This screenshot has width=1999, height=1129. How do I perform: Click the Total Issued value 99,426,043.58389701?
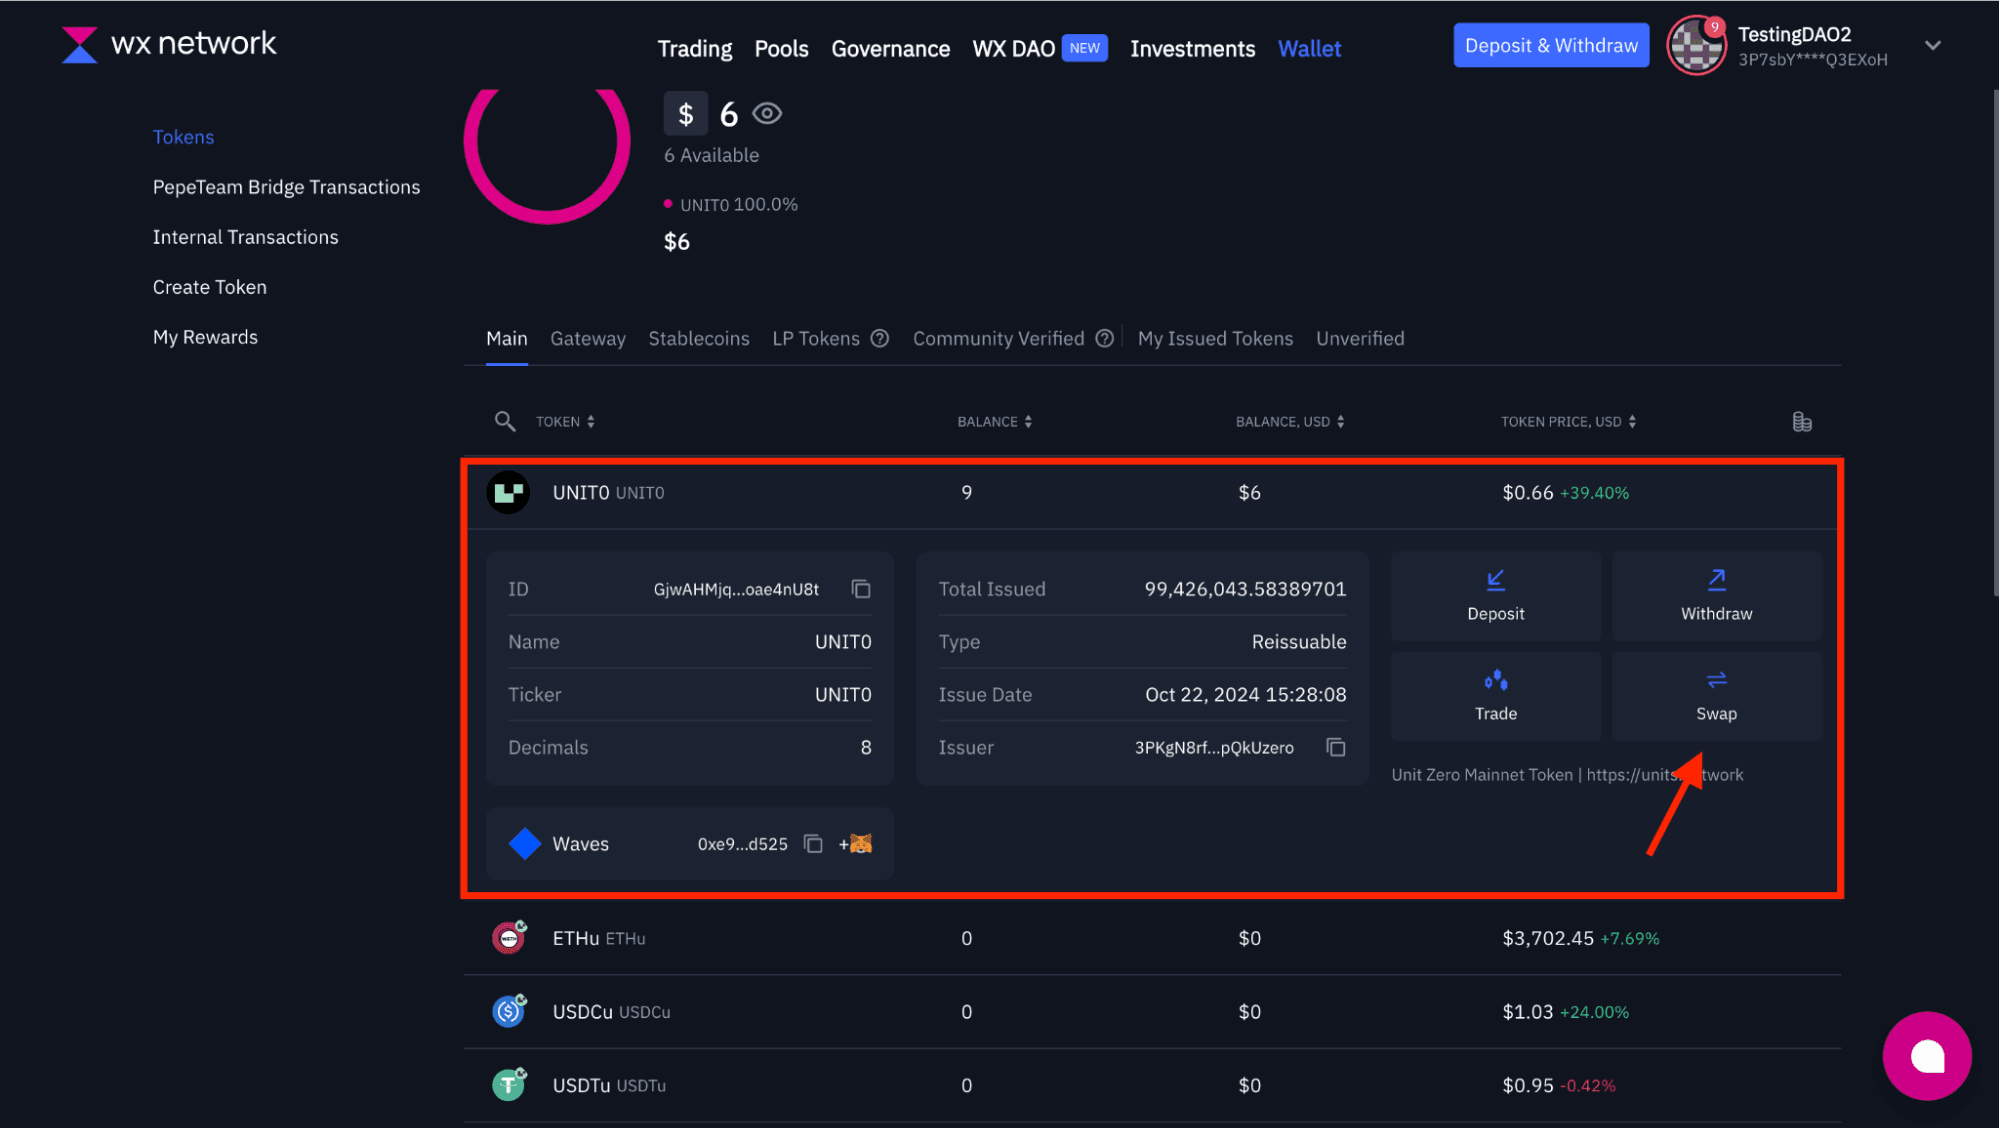coord(1245,589)
